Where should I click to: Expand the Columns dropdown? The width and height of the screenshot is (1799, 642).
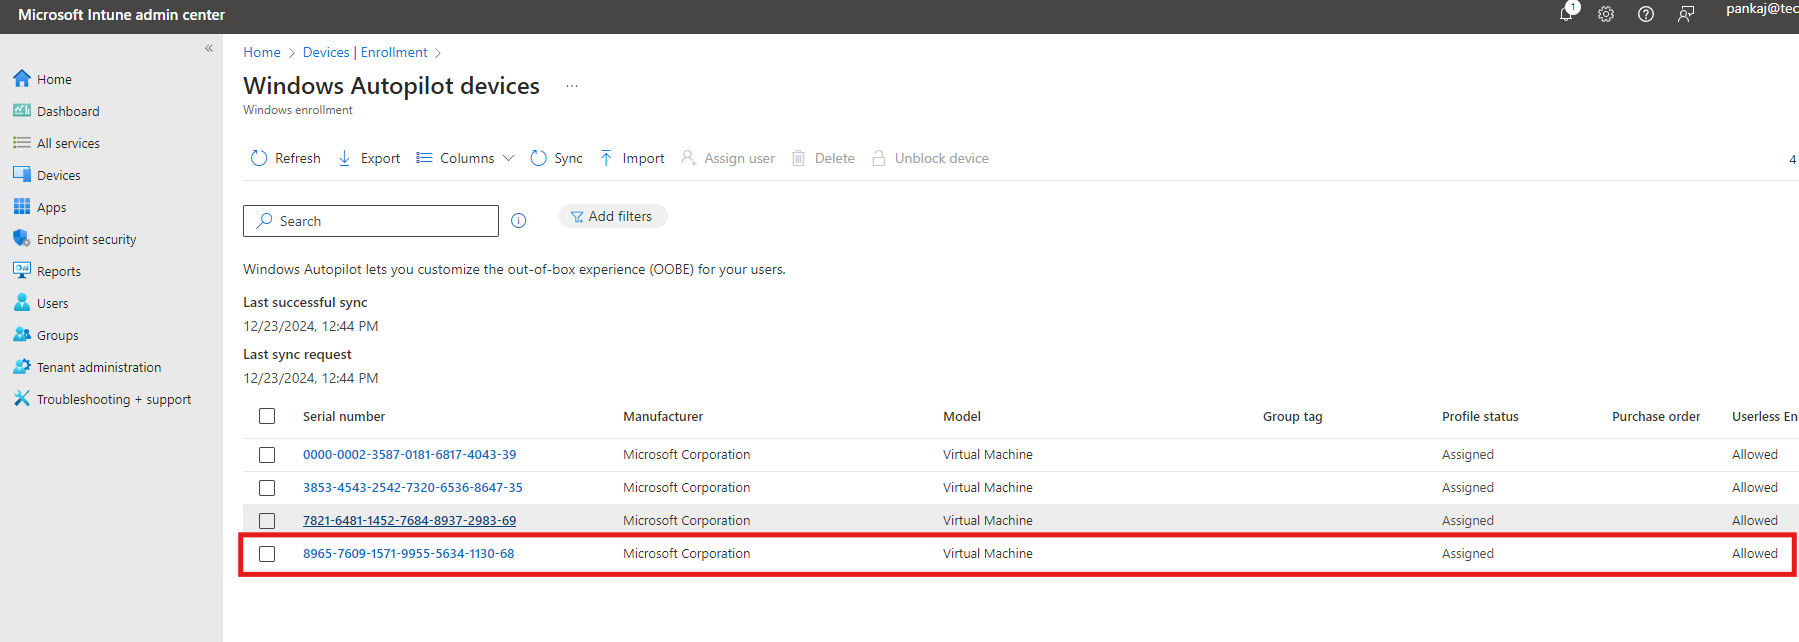pyautogui.click(x=466, y=158)
